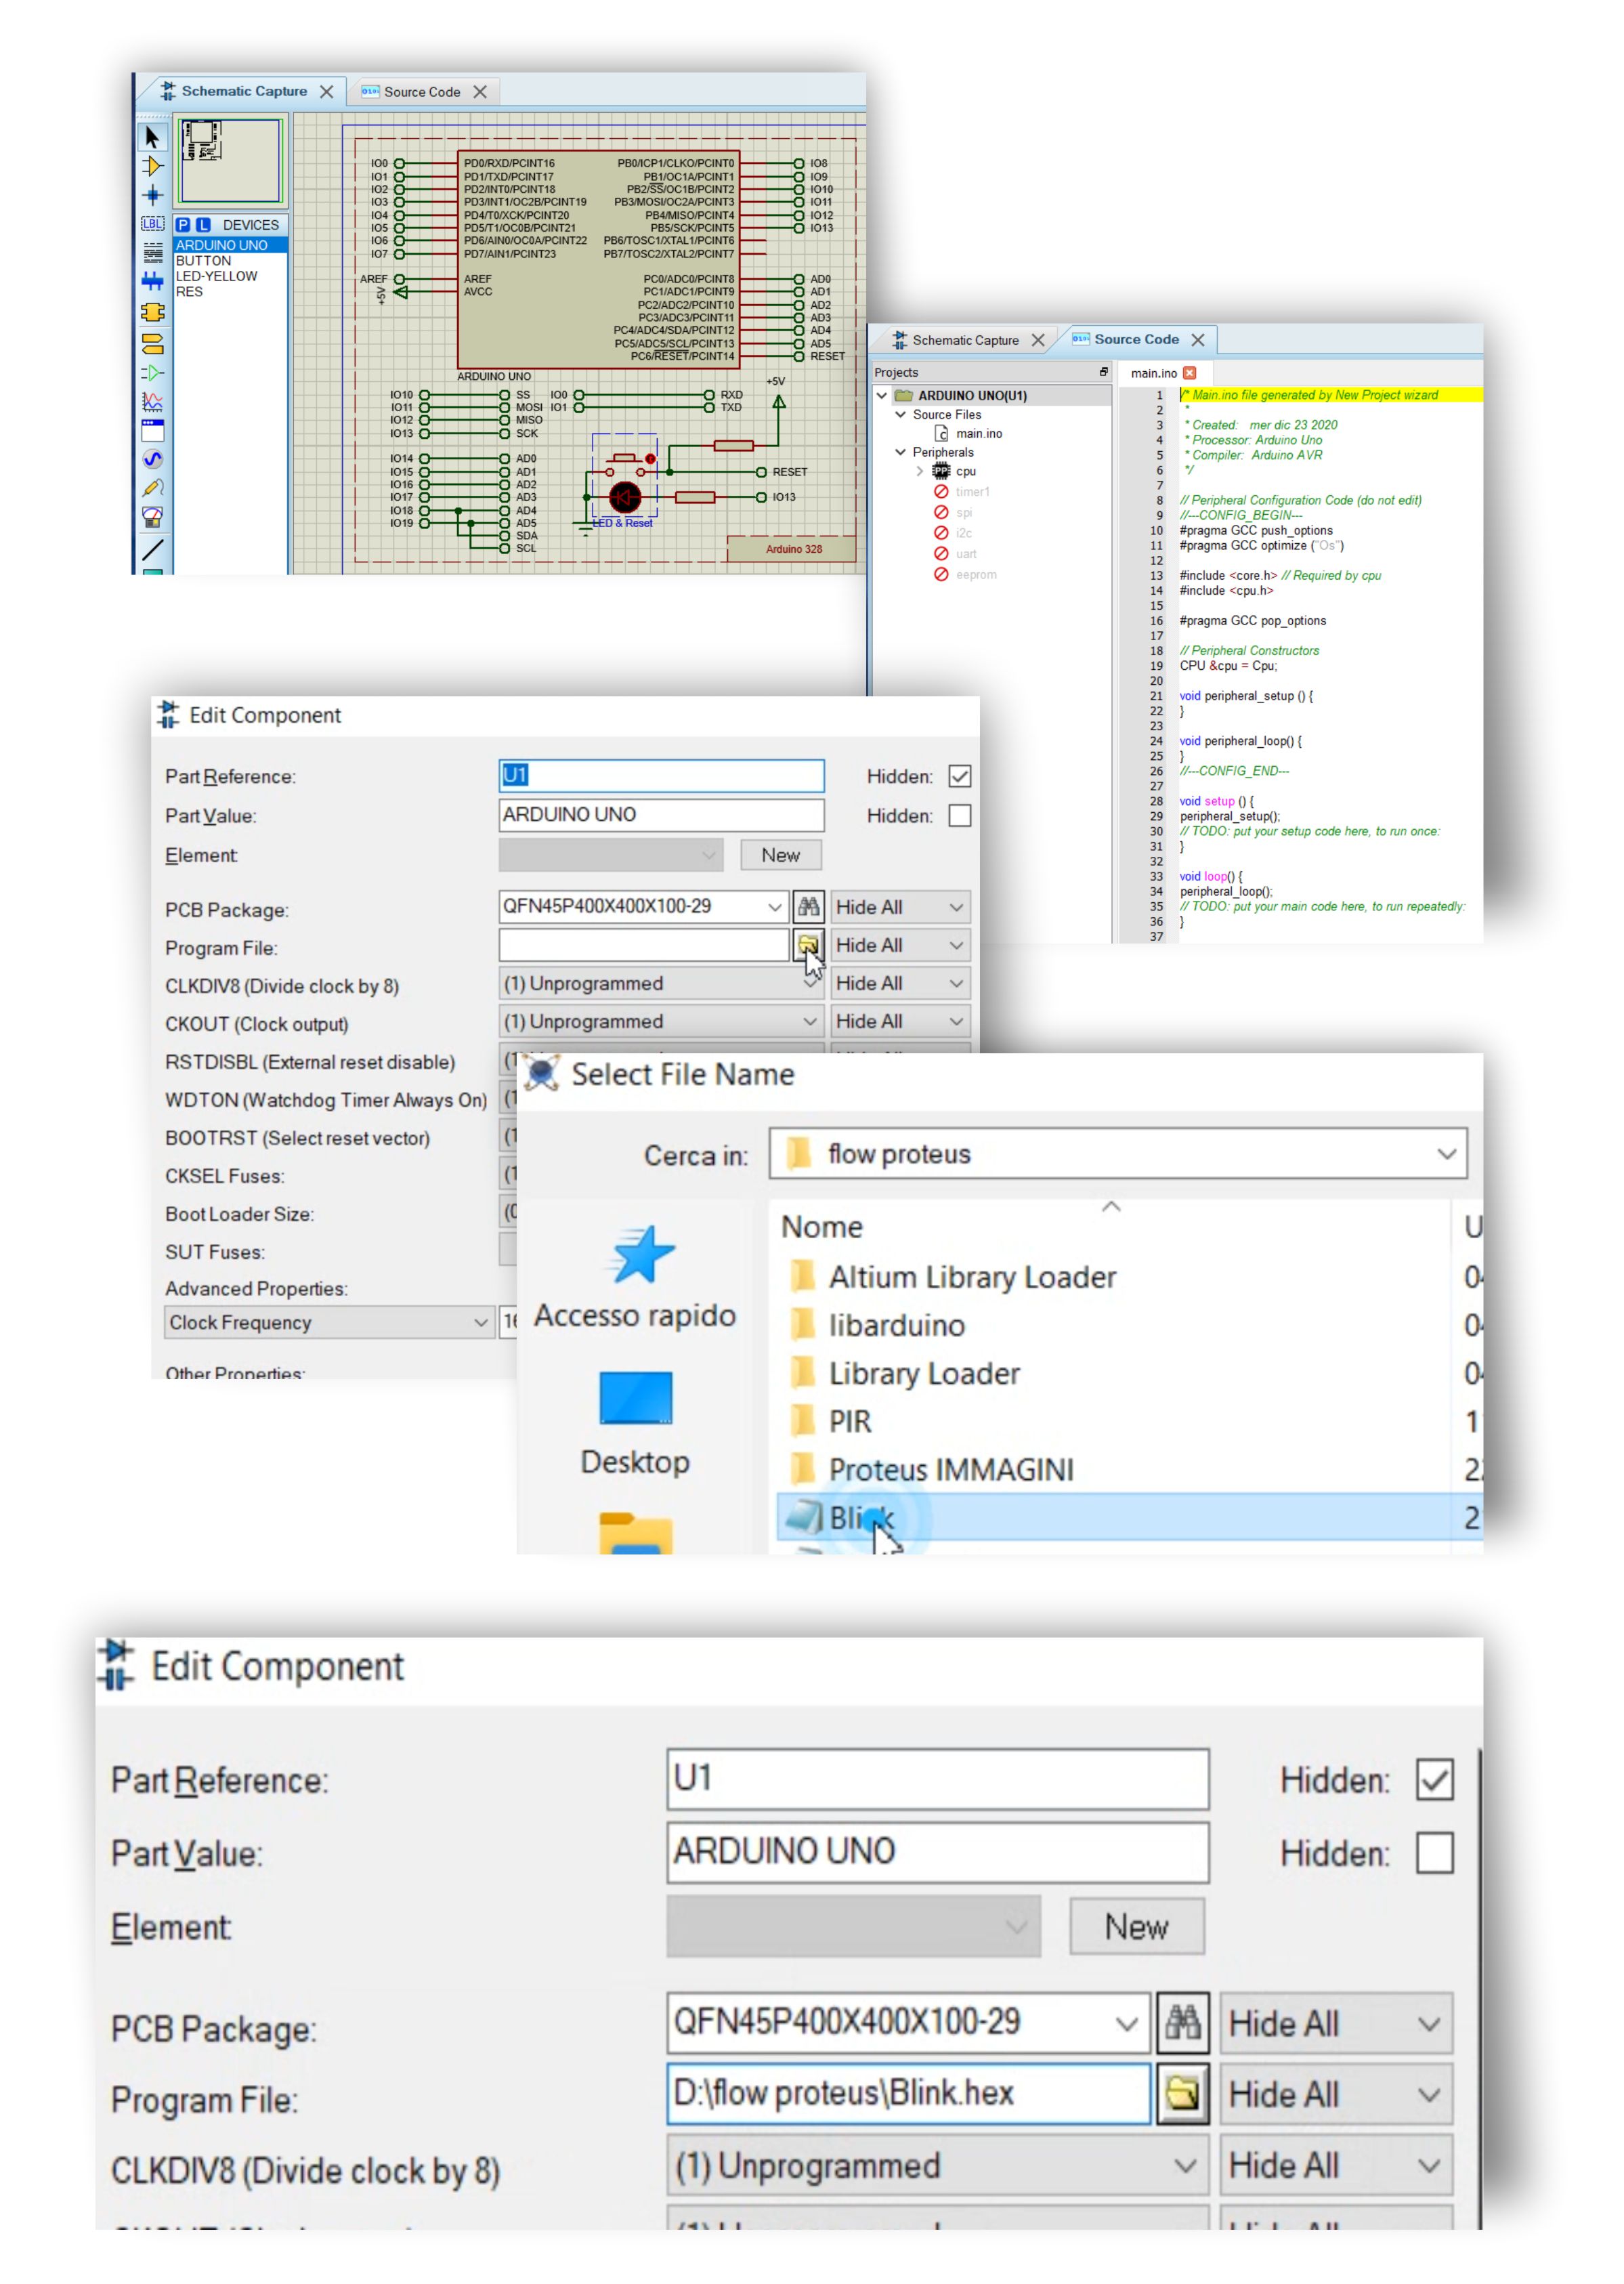Select the Selection Mode arrow tool
The height and width of the screenshot is (2284, 1624).
152,137
